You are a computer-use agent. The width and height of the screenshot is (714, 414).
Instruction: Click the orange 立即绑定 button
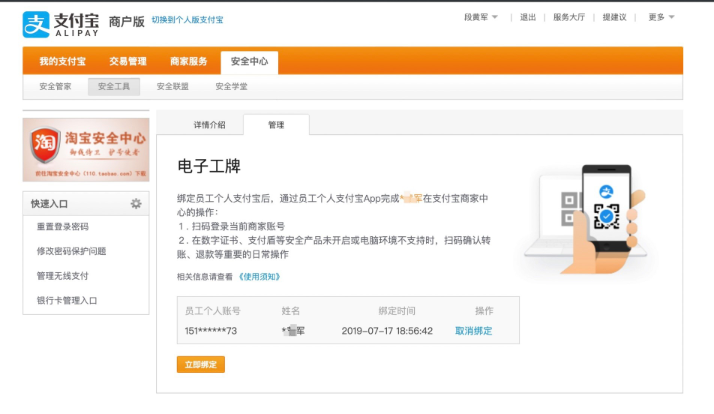click(201, 364)
